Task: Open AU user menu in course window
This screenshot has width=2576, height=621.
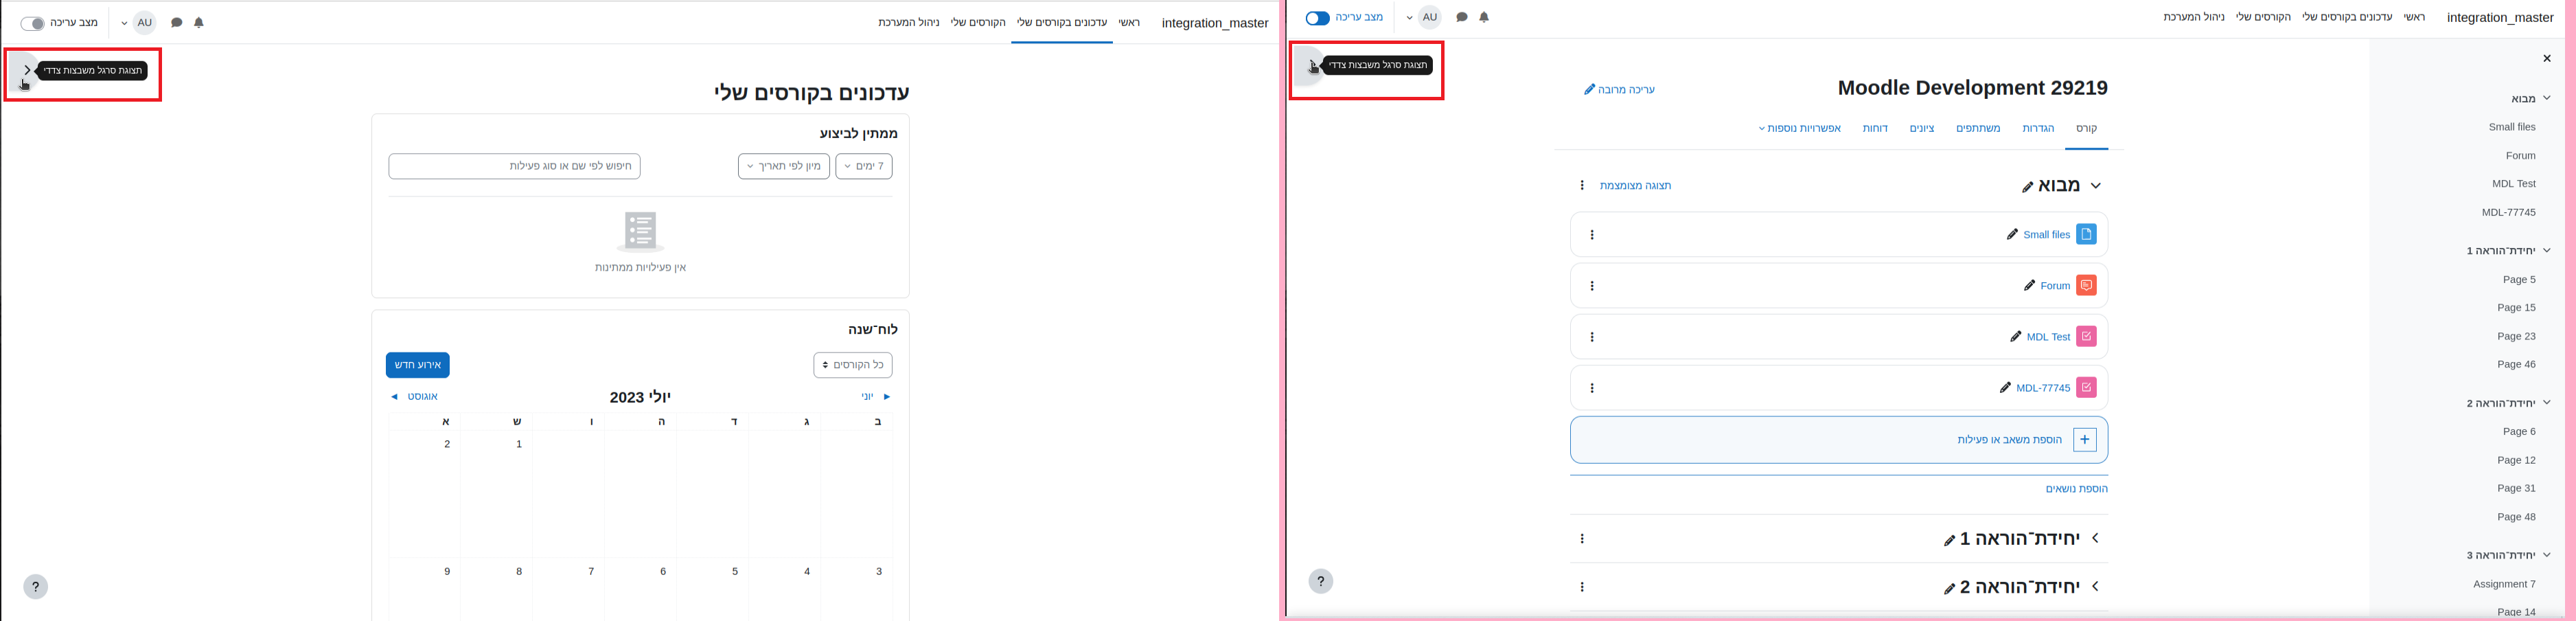Action: [1424, 17]
